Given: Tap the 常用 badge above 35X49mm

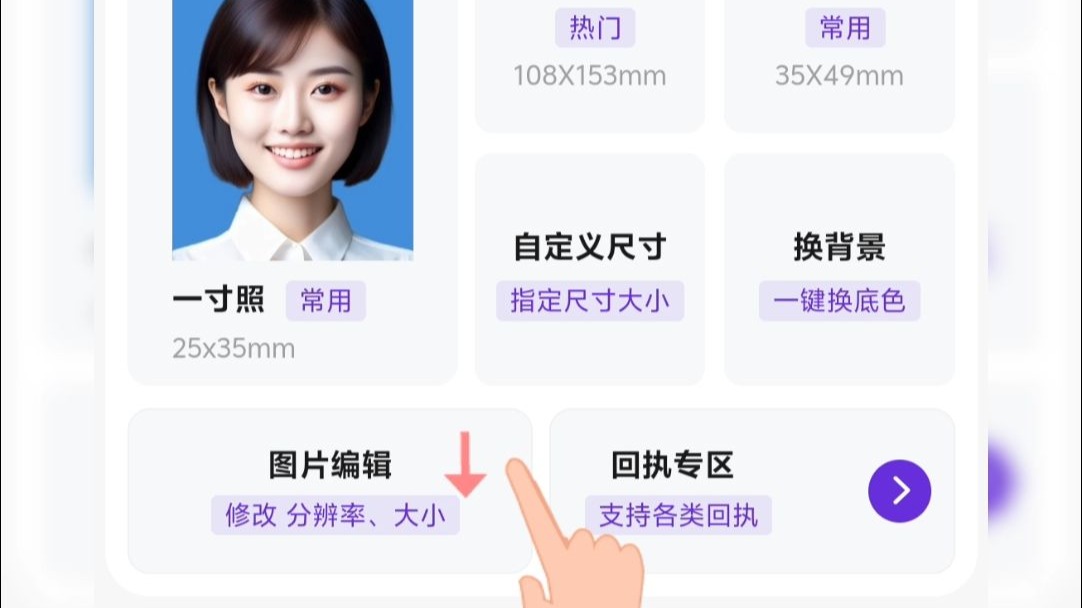Looking at the screenshot, I should tap(845, 28).
